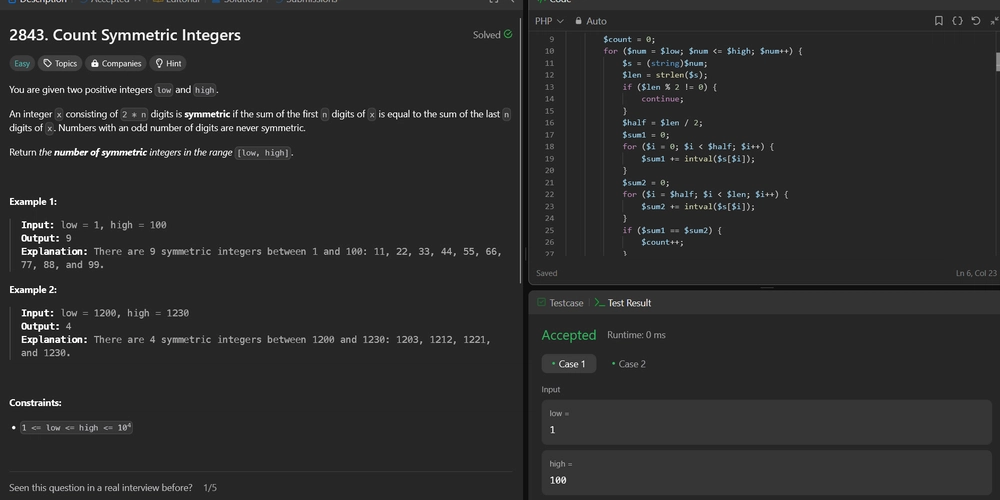
Task: Click the '$count++;' code line
Action: pos(663,242)
